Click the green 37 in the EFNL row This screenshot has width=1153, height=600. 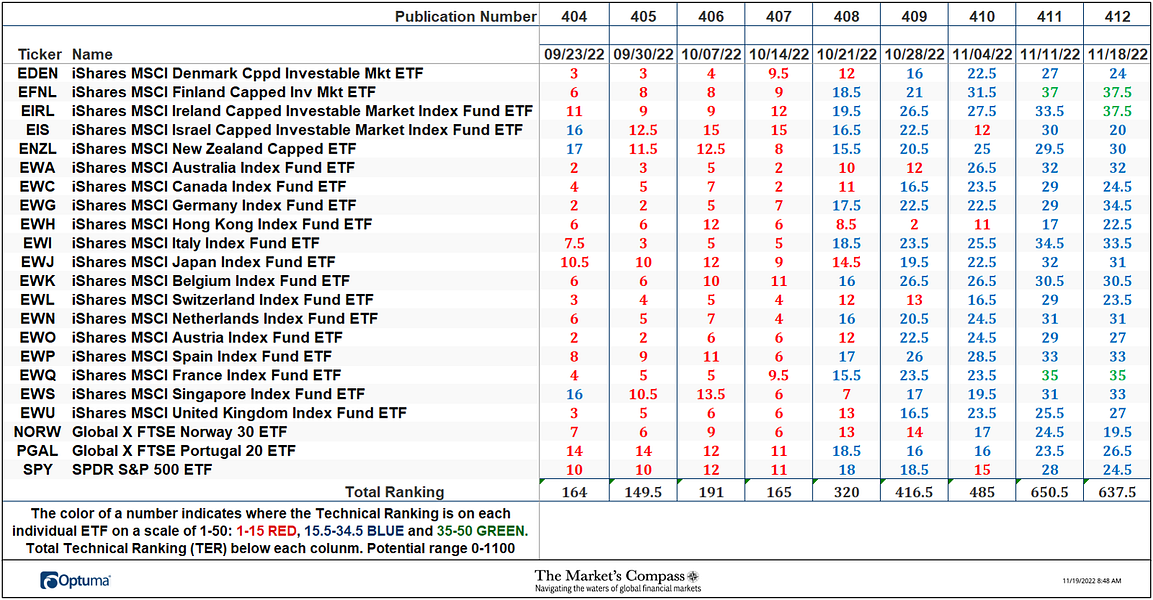click(x=1050, y=93)
